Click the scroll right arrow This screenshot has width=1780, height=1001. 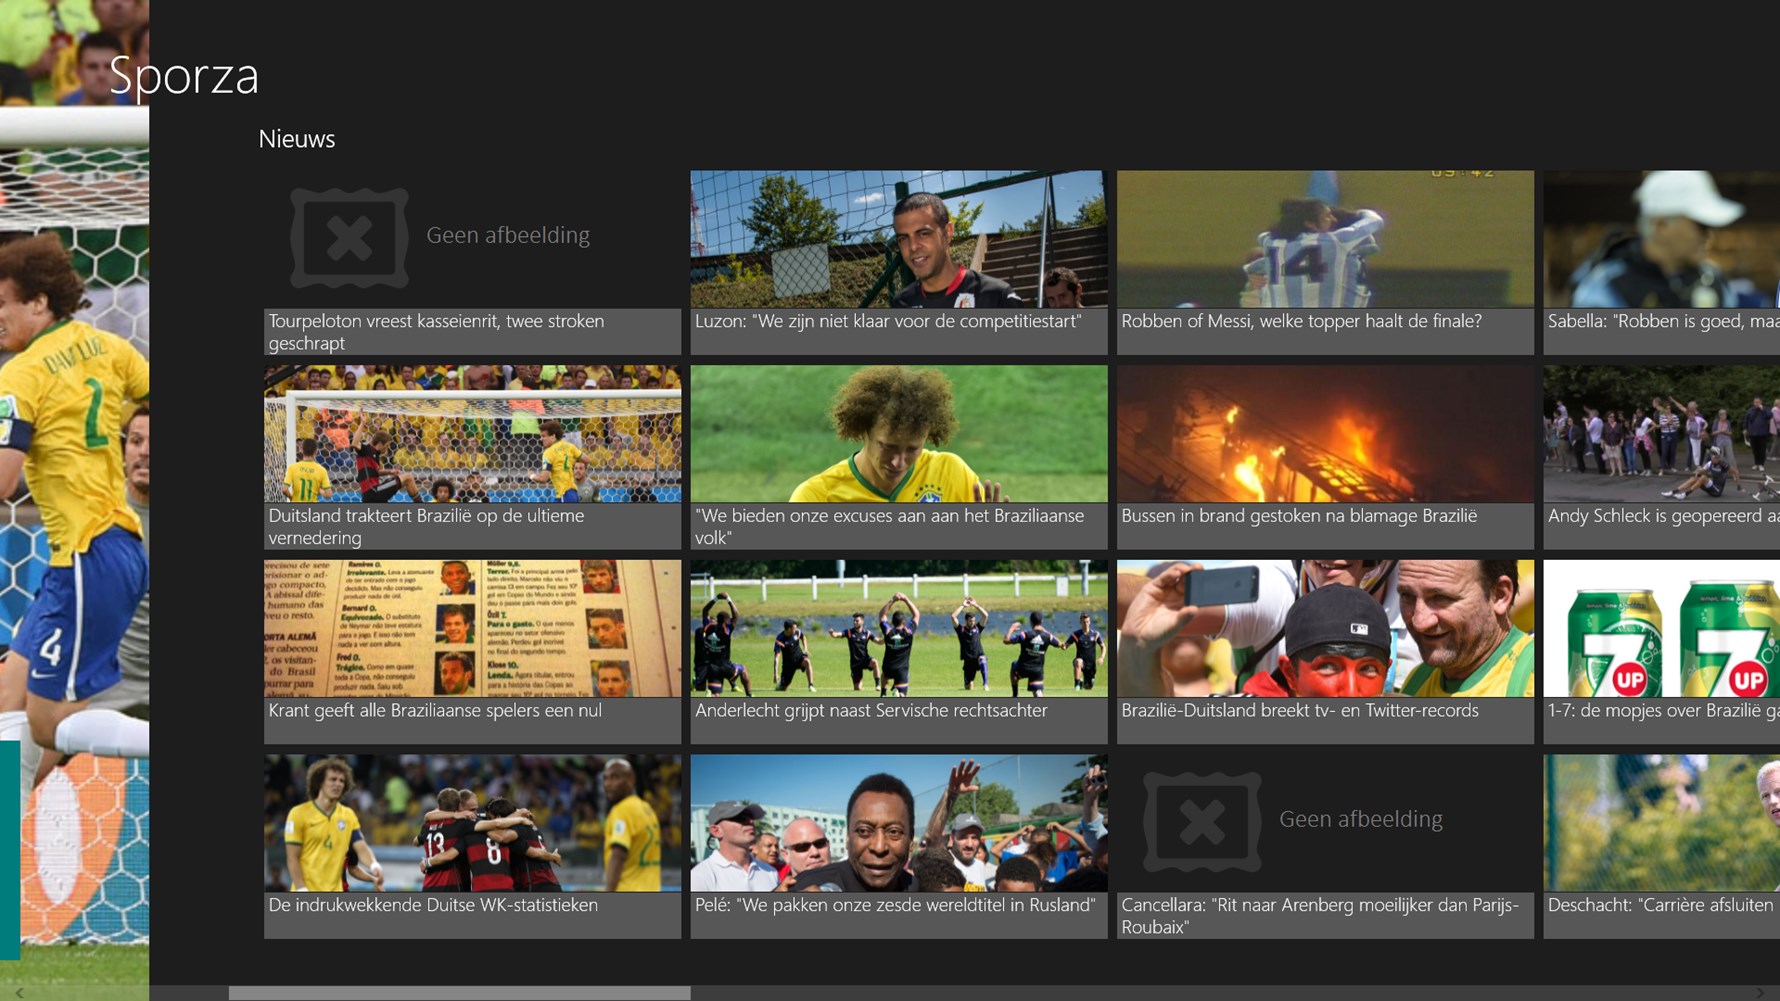(1760, 993)
